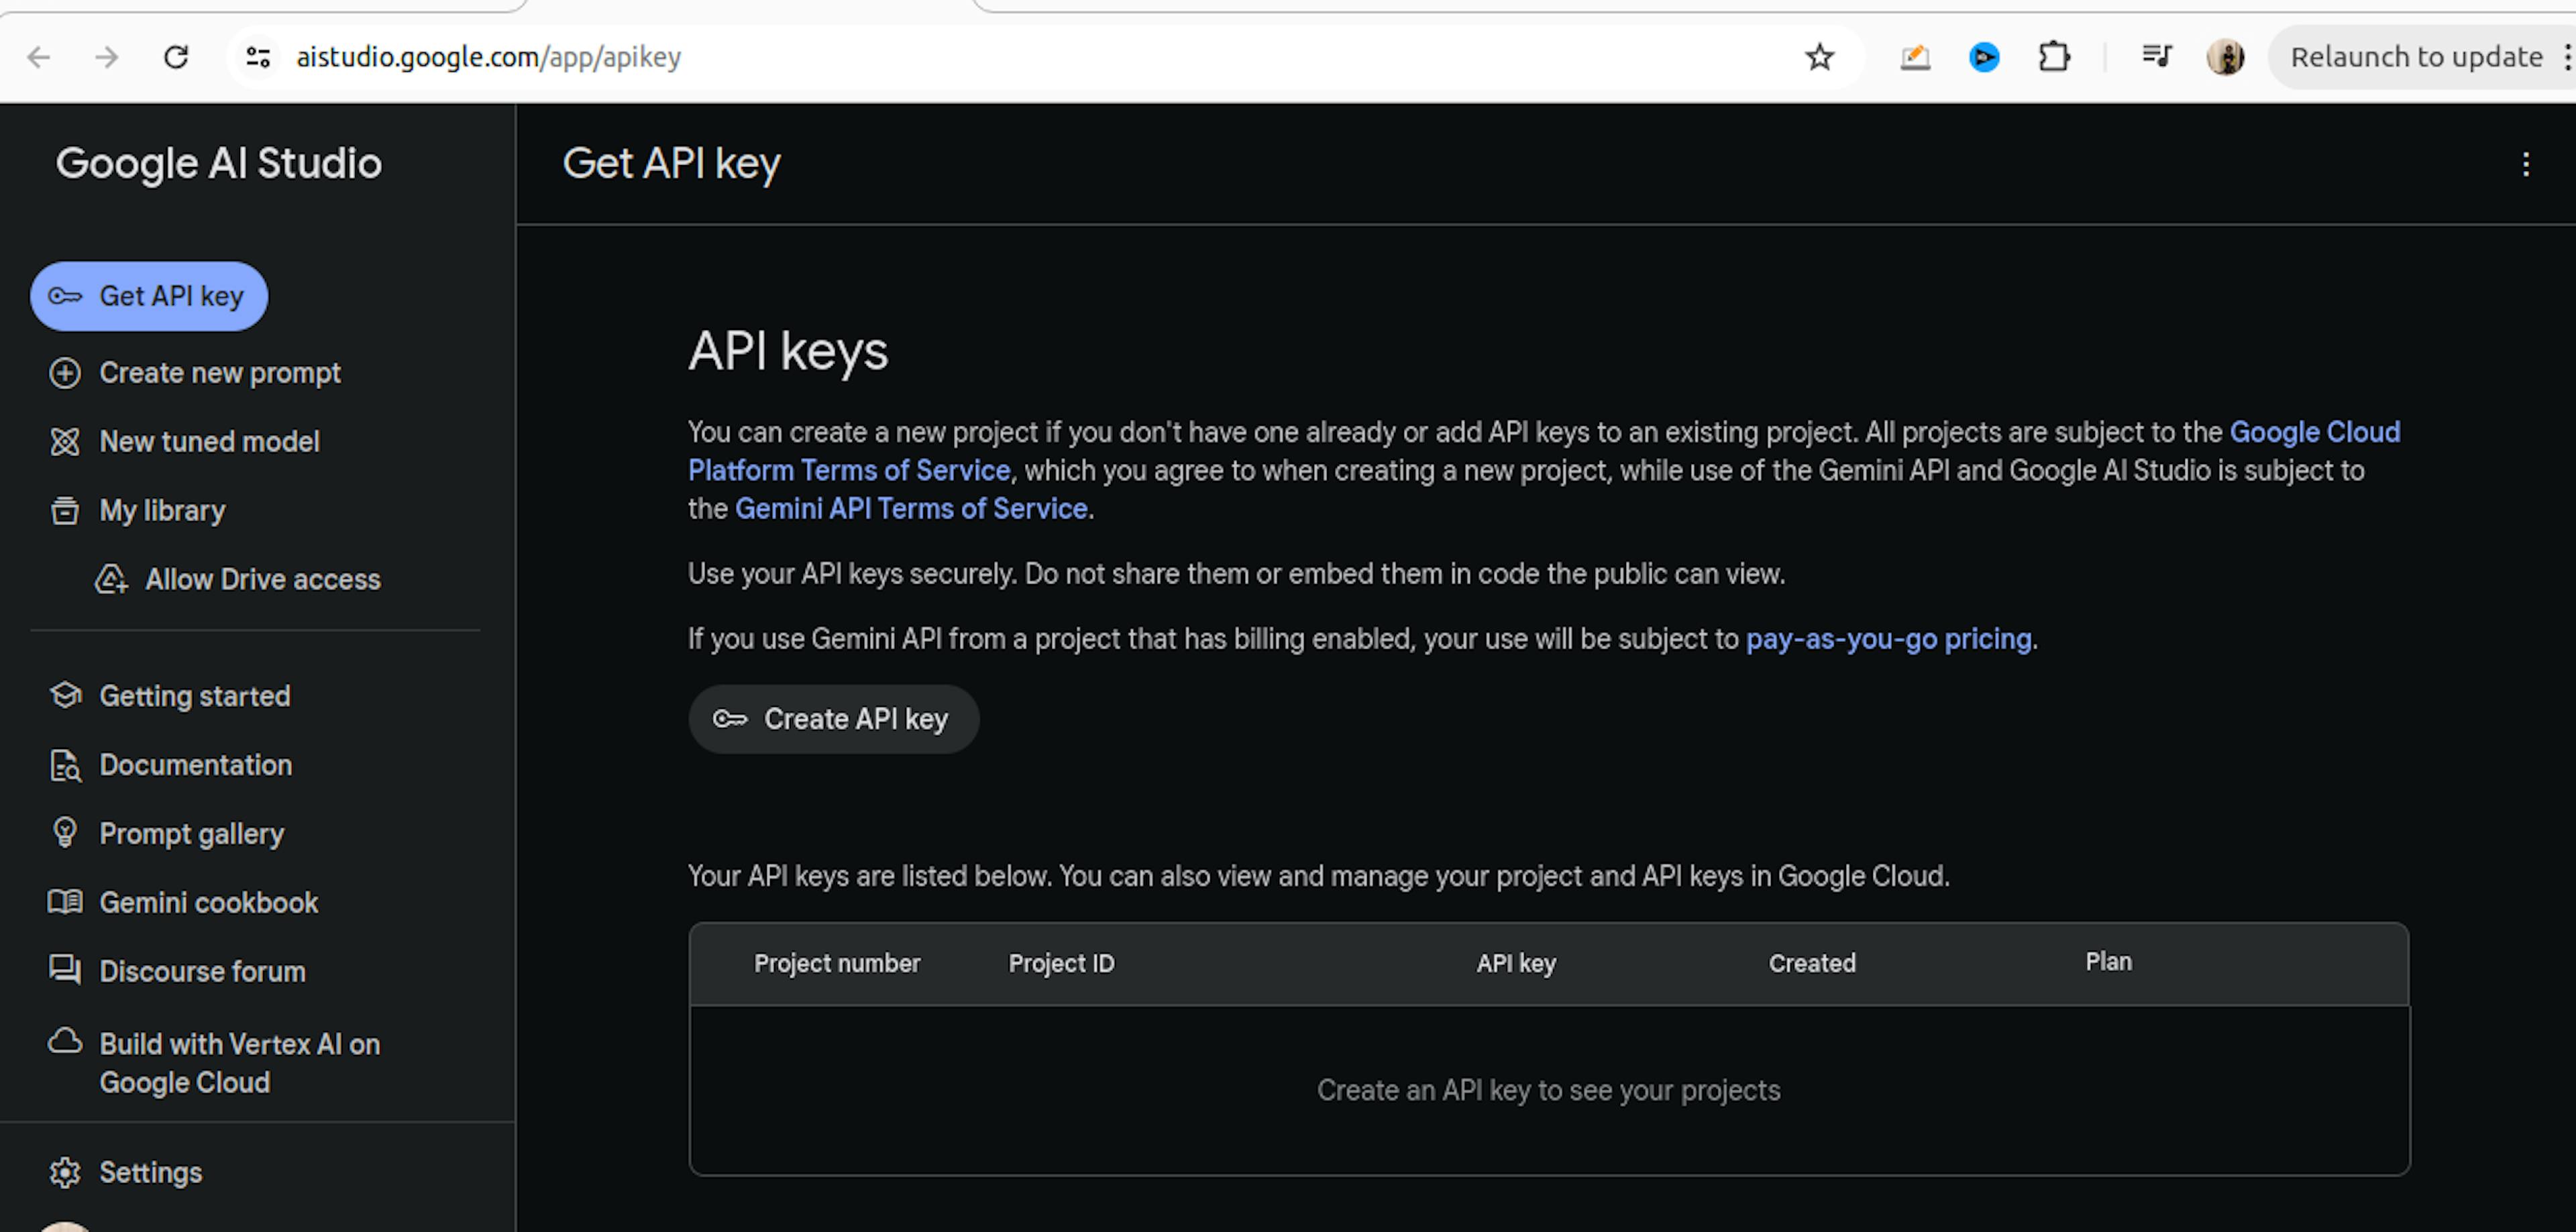Click the Plan column header
2576x1232 pixels.
pyautogui.click(x=2108, y=961)
